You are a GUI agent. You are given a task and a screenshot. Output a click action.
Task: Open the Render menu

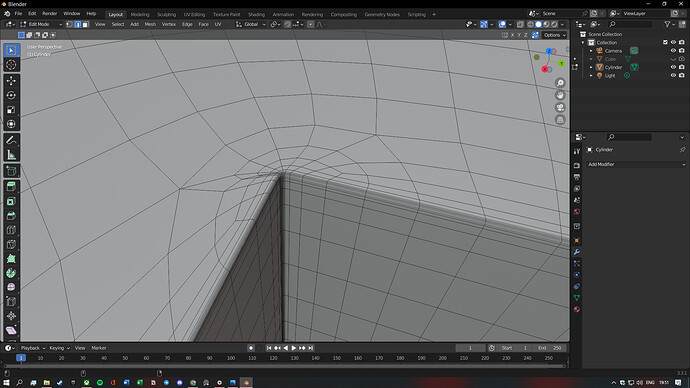pyautogui.click(x=49, y=14)
